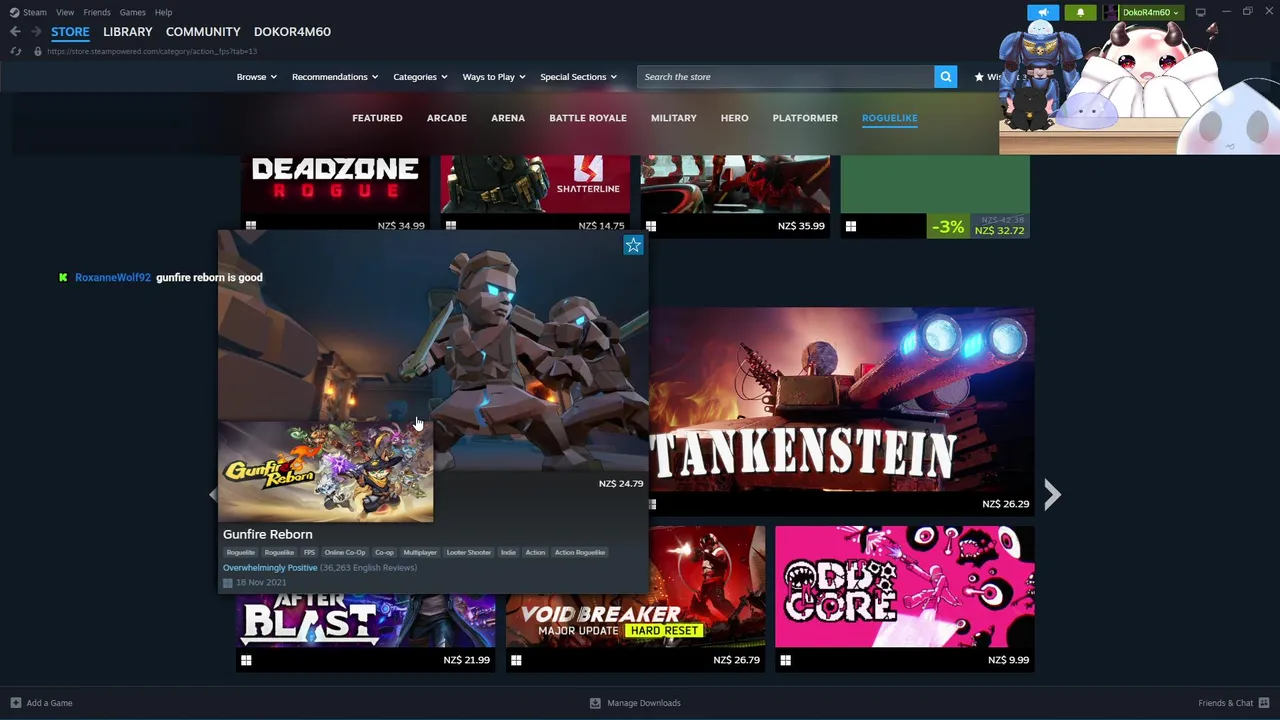Focus the Search the store field

point(785,77)
